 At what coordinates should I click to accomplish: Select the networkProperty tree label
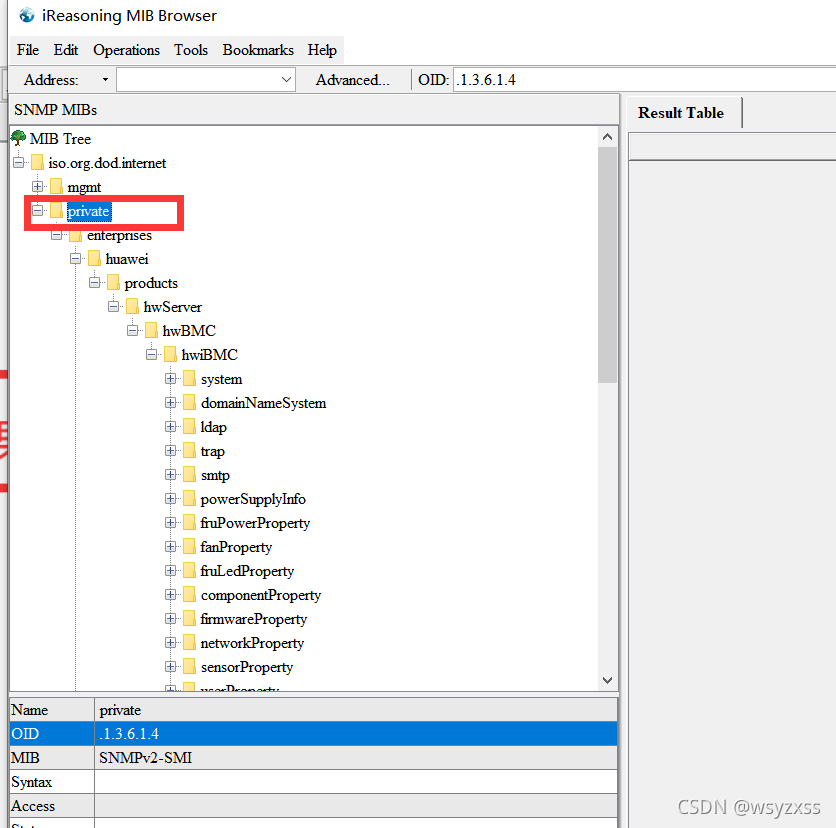click(x=252, y=643)
